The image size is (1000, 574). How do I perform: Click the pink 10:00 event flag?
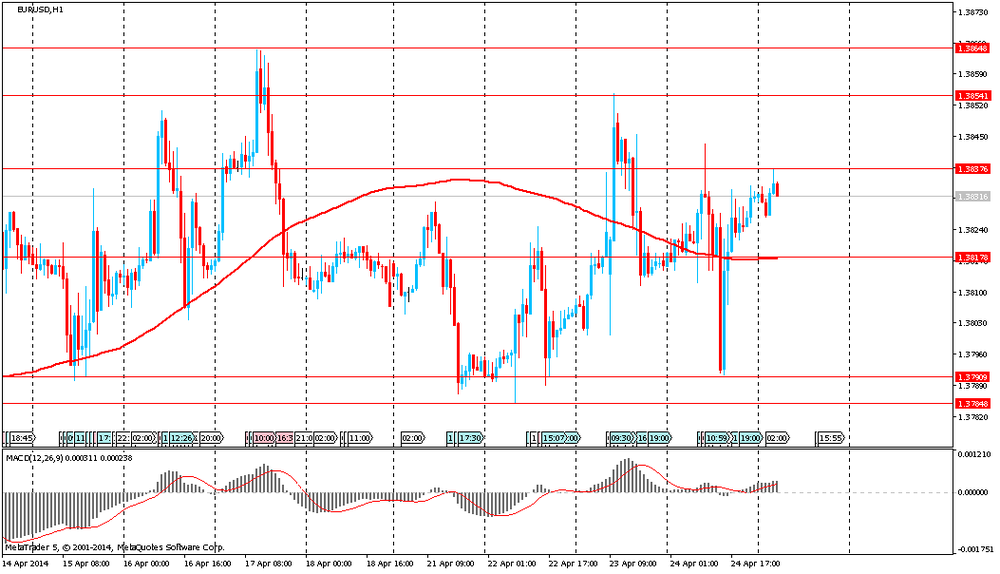click(x=263, y=438)
